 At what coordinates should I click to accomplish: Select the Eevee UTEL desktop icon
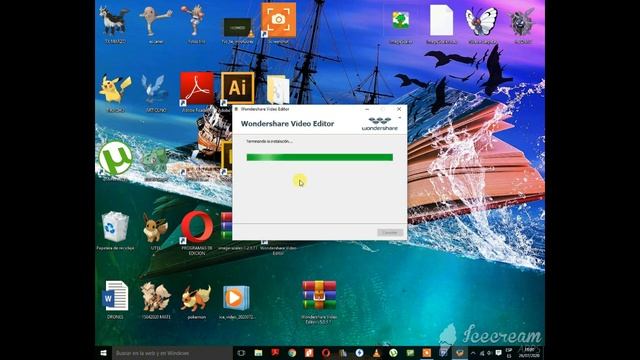156,228
